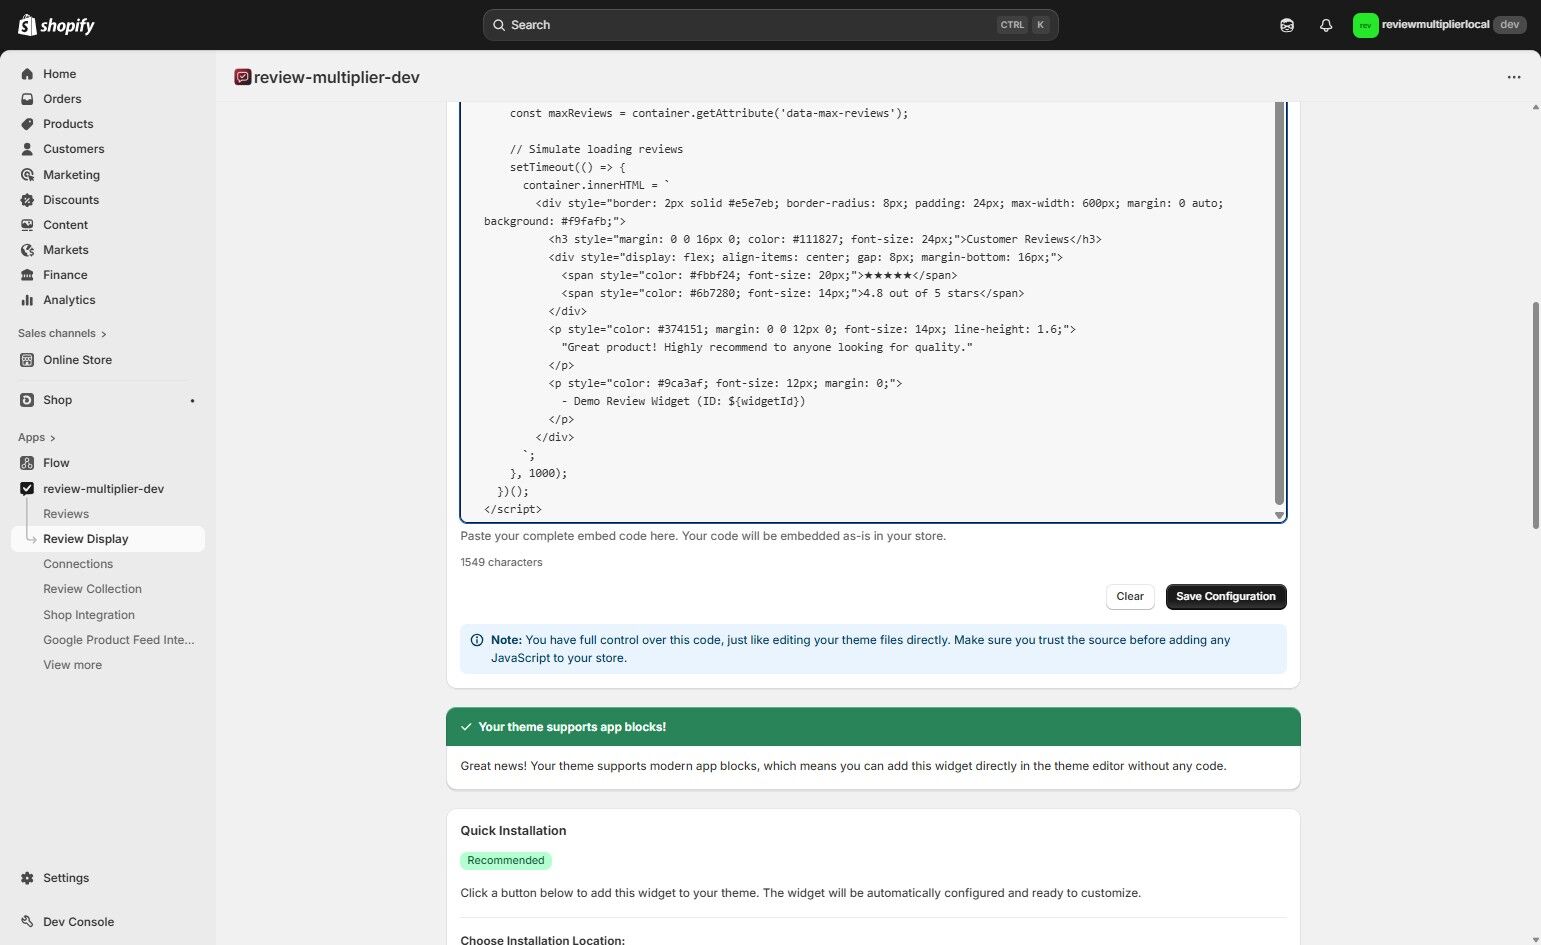Open the three-dot more actions menu
The width and height of the screenshot is (1541, 945).
(1514, 77)
